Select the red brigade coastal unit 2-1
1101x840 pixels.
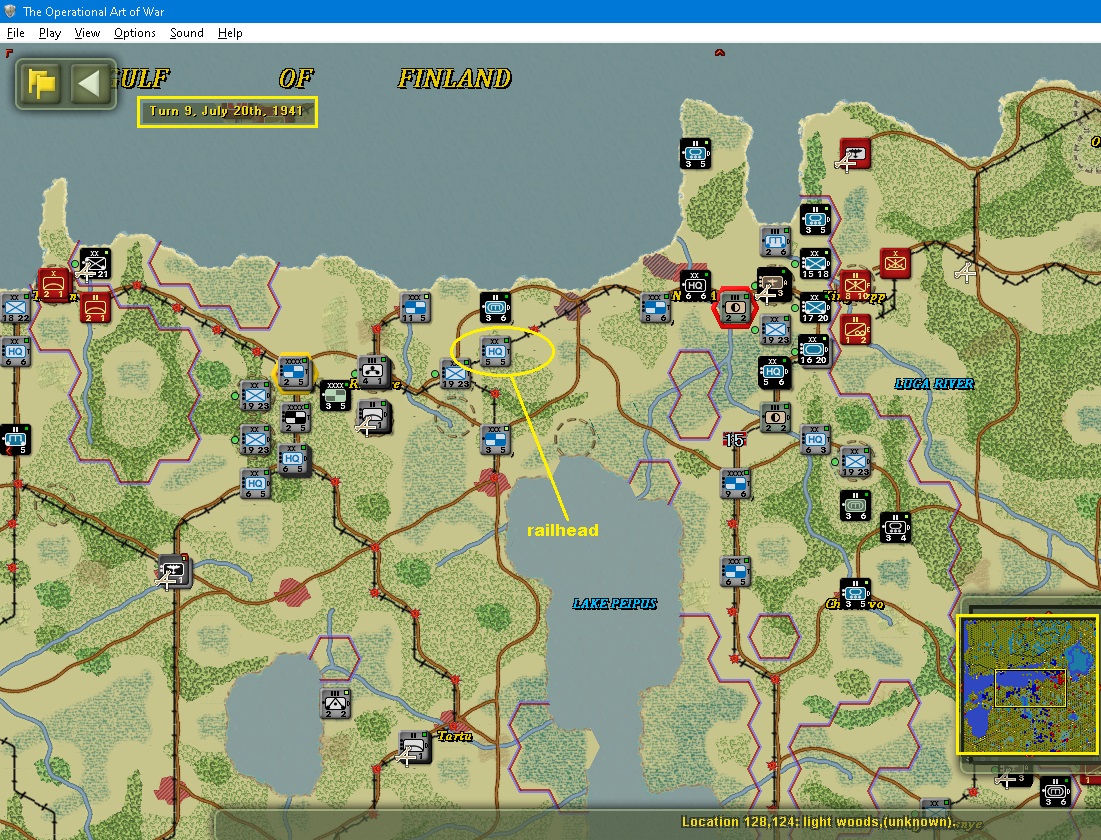53,284
